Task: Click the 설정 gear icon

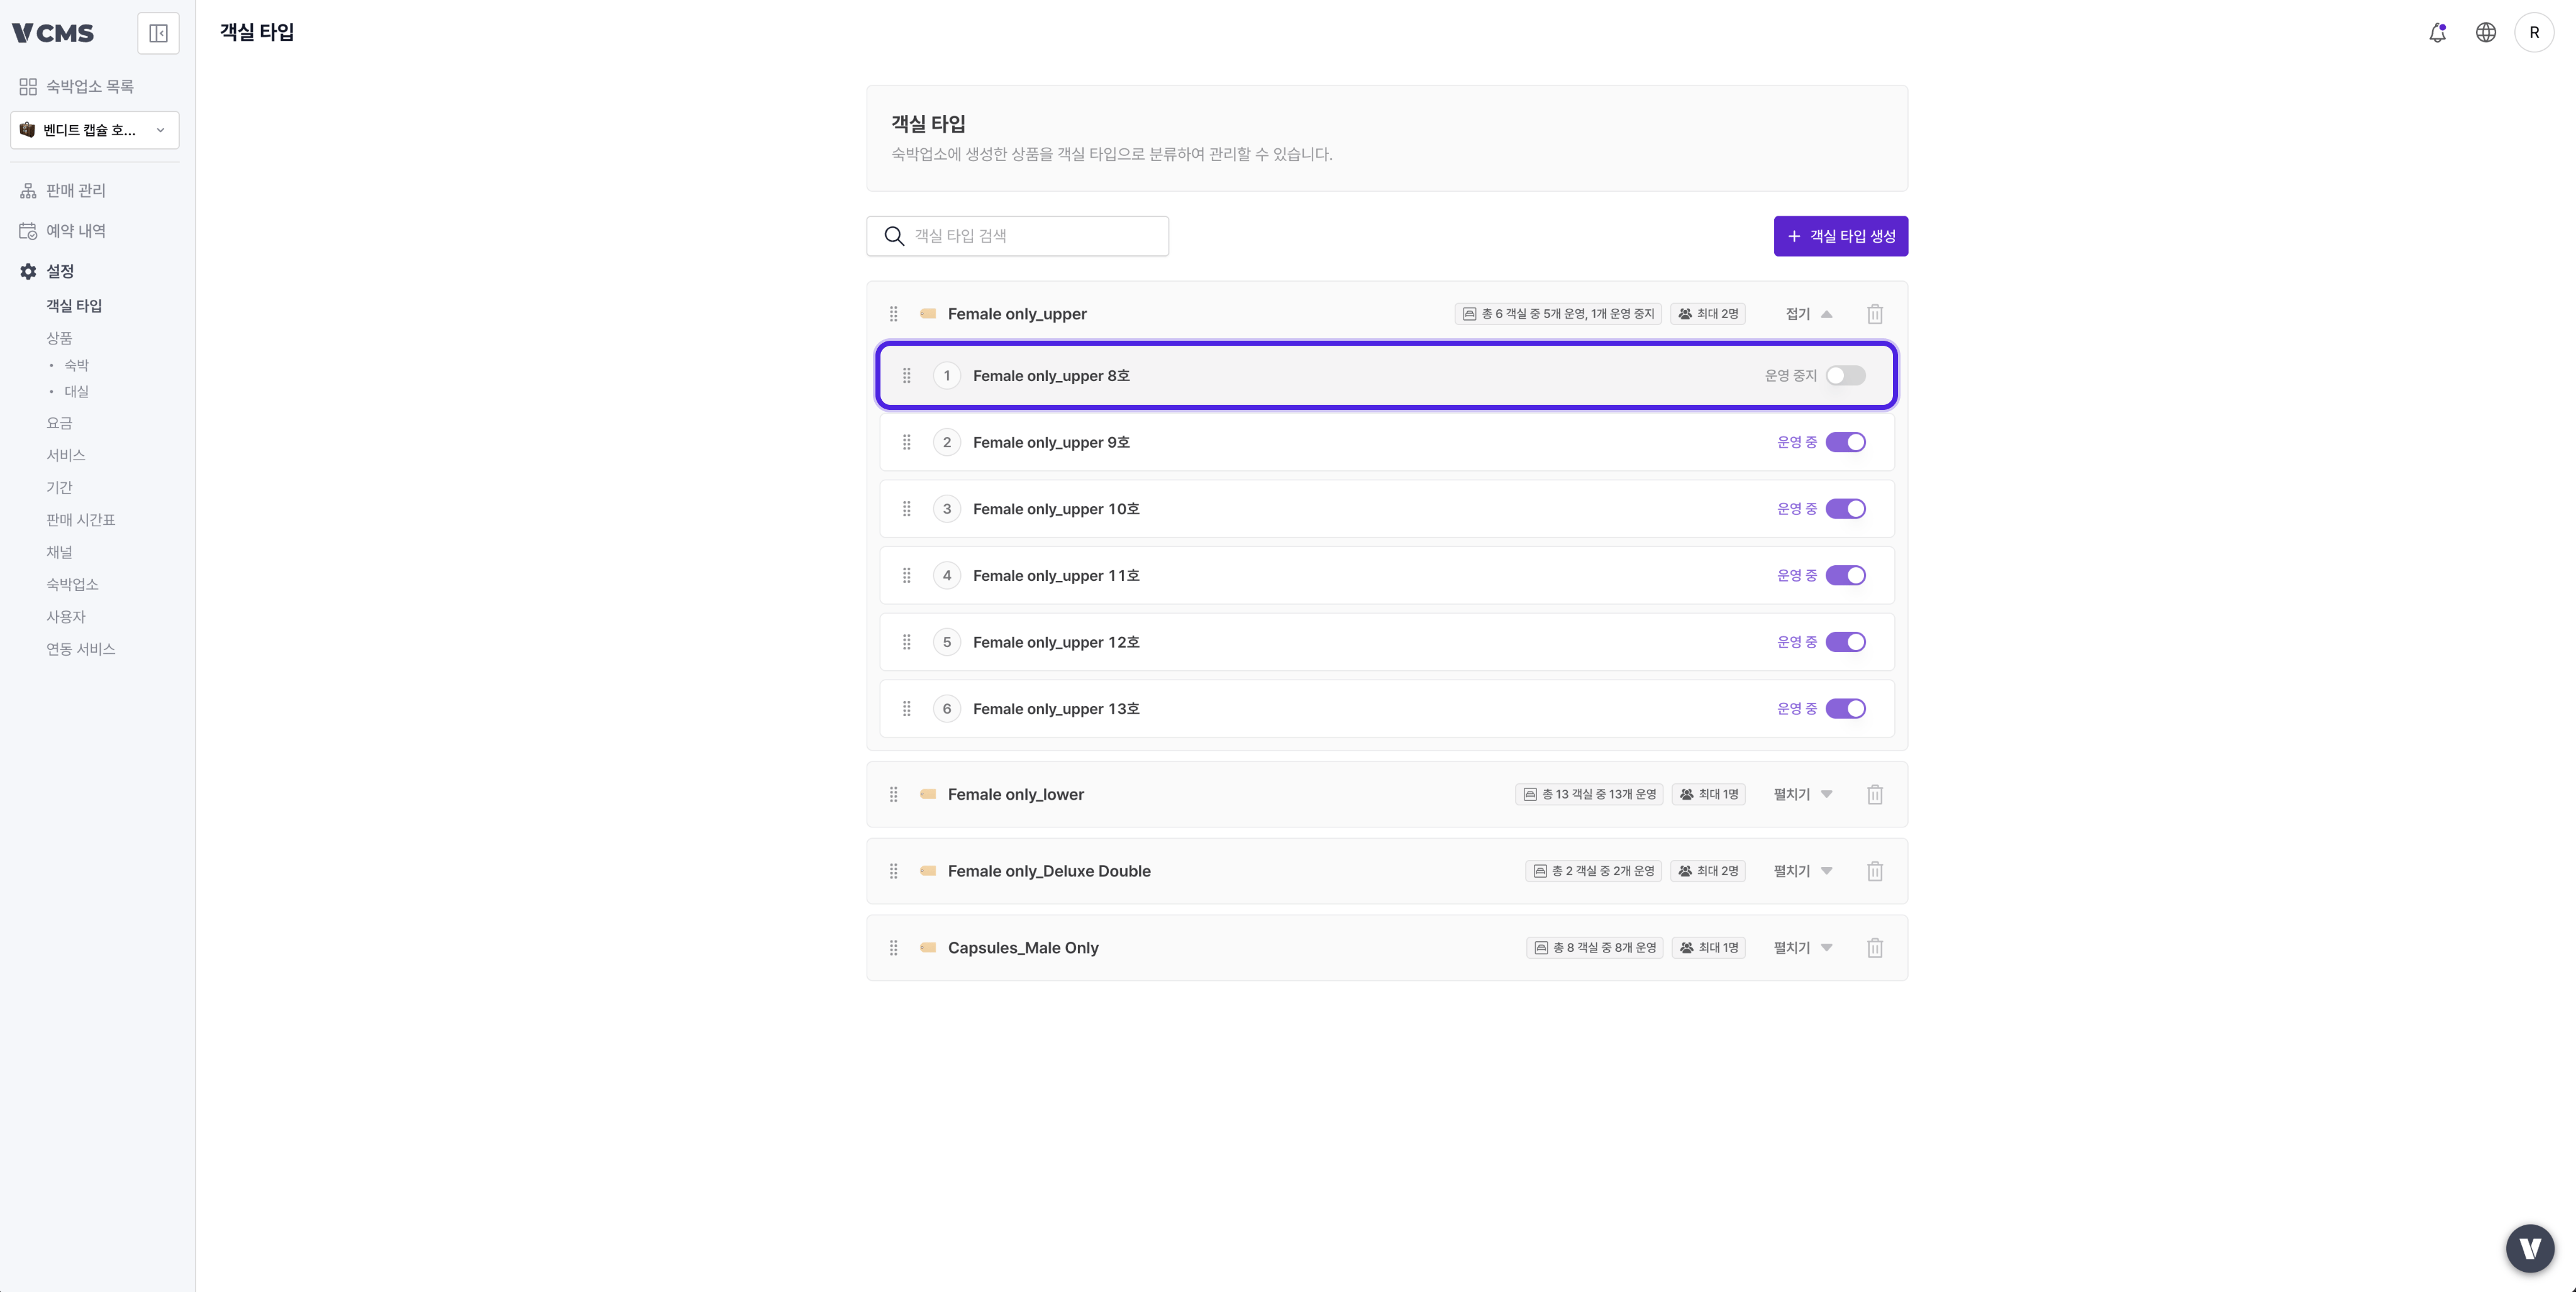Action: tap(28, 271)
